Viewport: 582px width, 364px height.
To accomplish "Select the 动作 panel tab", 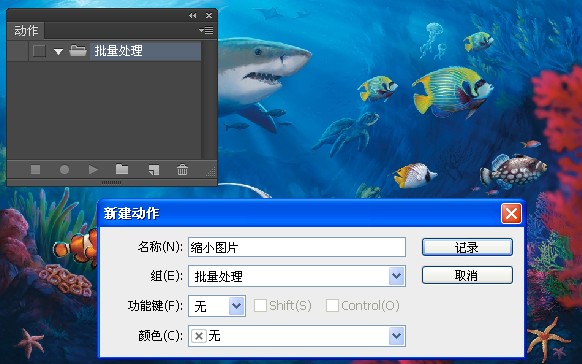I will [x=26, y=30].
